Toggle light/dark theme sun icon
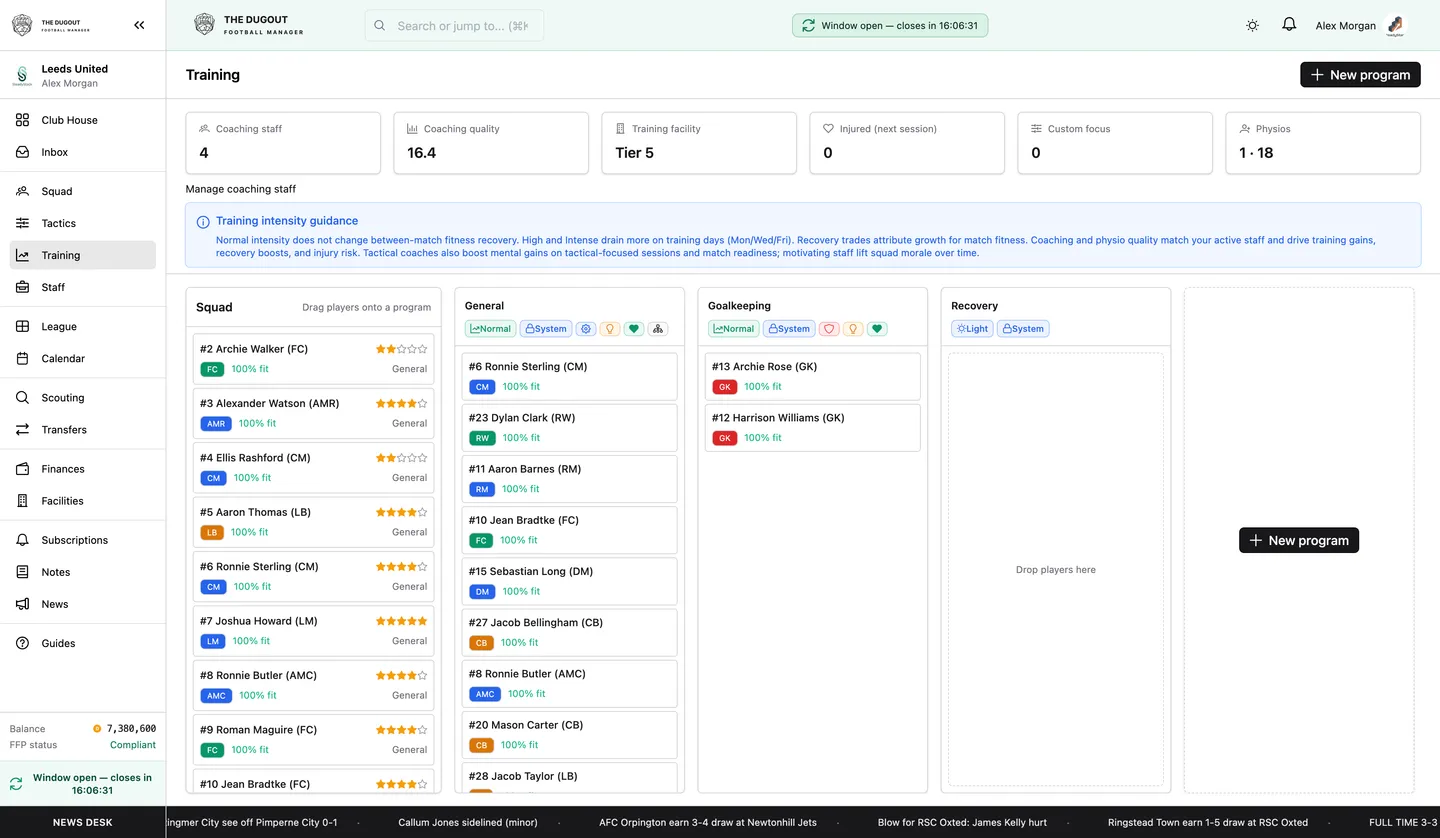Image resolution: width=1440 pixels, height=838 pixels. [1252, 25]
